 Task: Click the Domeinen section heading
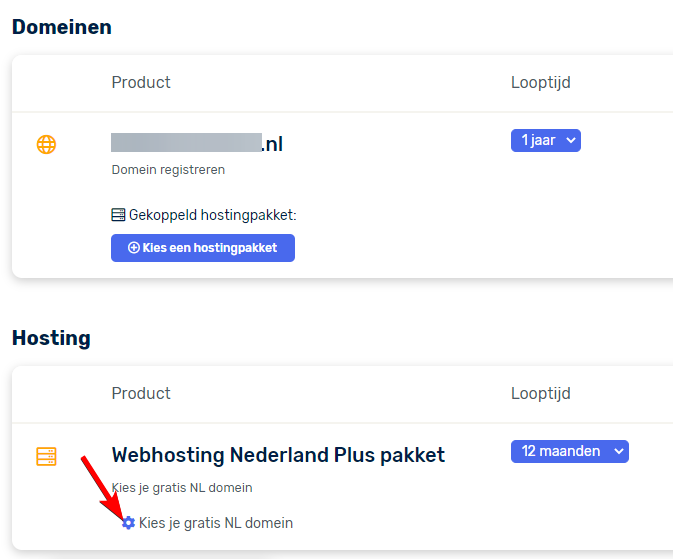pos(62,27)
